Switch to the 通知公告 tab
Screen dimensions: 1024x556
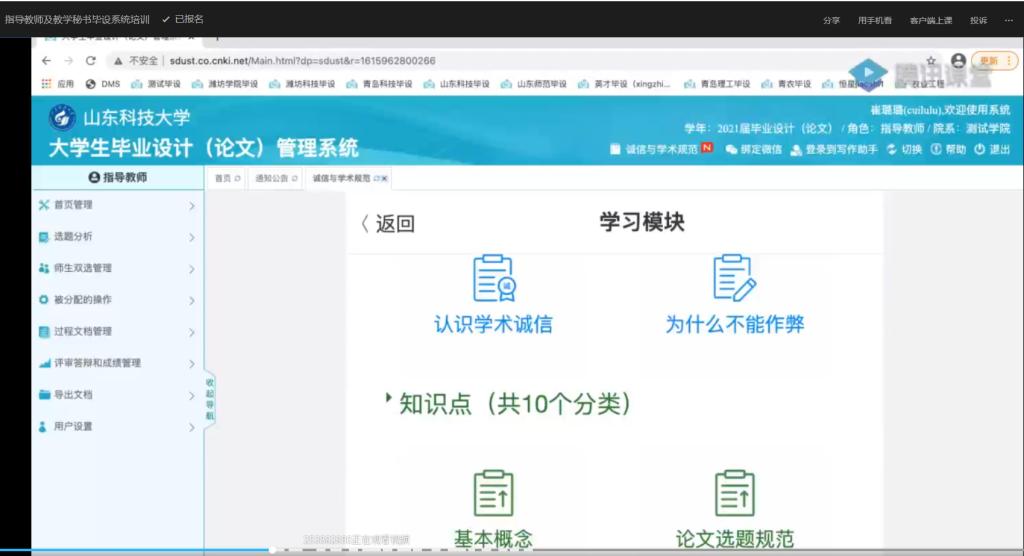click(x=271, y=178)
